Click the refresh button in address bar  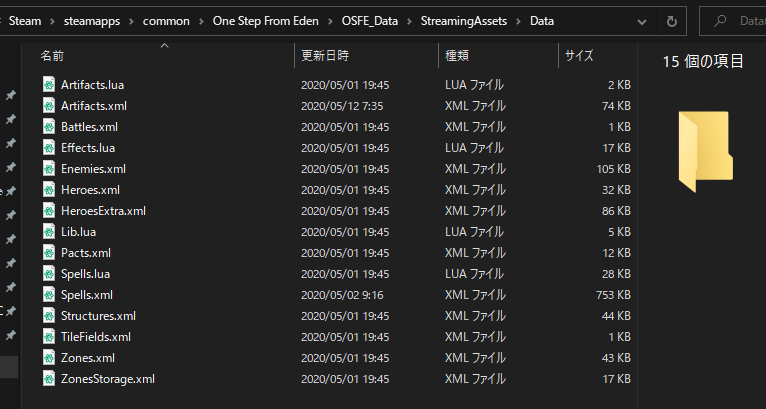672,22
